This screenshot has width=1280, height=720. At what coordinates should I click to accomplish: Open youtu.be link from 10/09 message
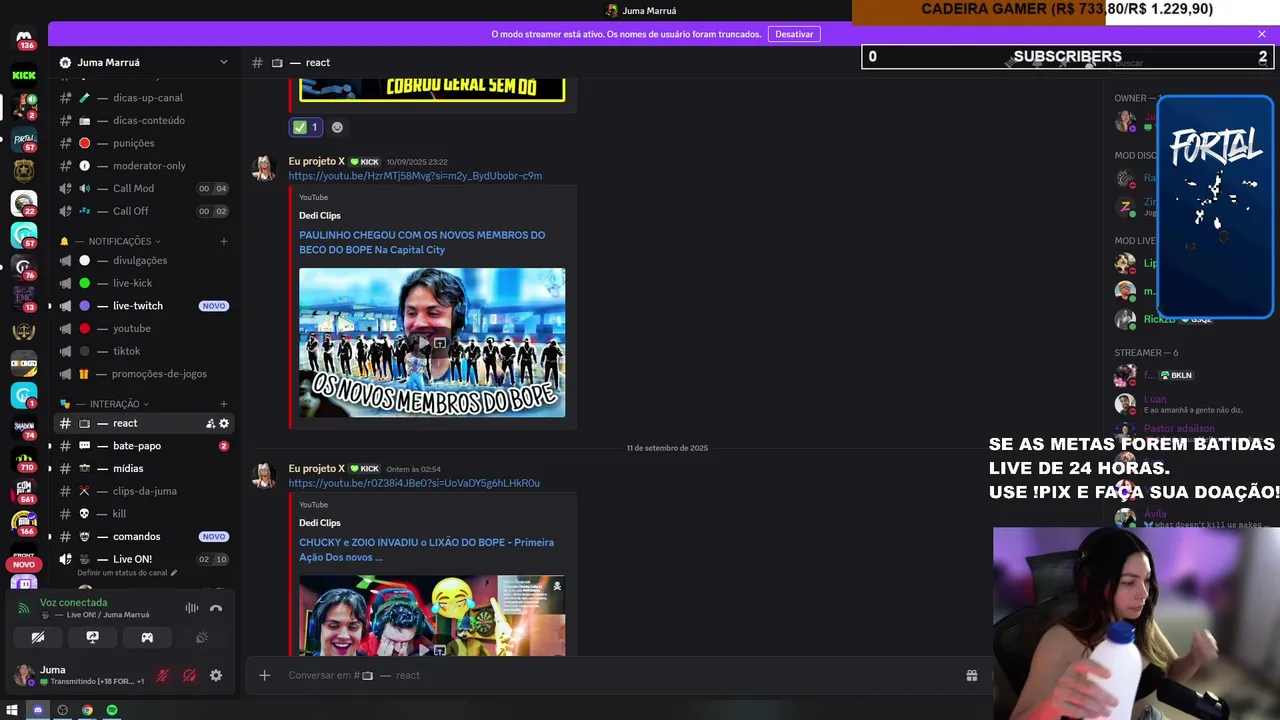click(415, 176)
